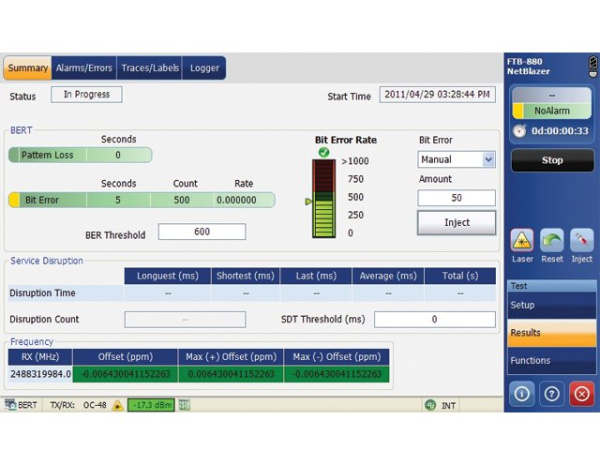Image resolution: width=600 pixels, height=465 pixels.
Task: Click the INT clock icon in status bar
Action: pyautogui.click(x=430, y=405)
